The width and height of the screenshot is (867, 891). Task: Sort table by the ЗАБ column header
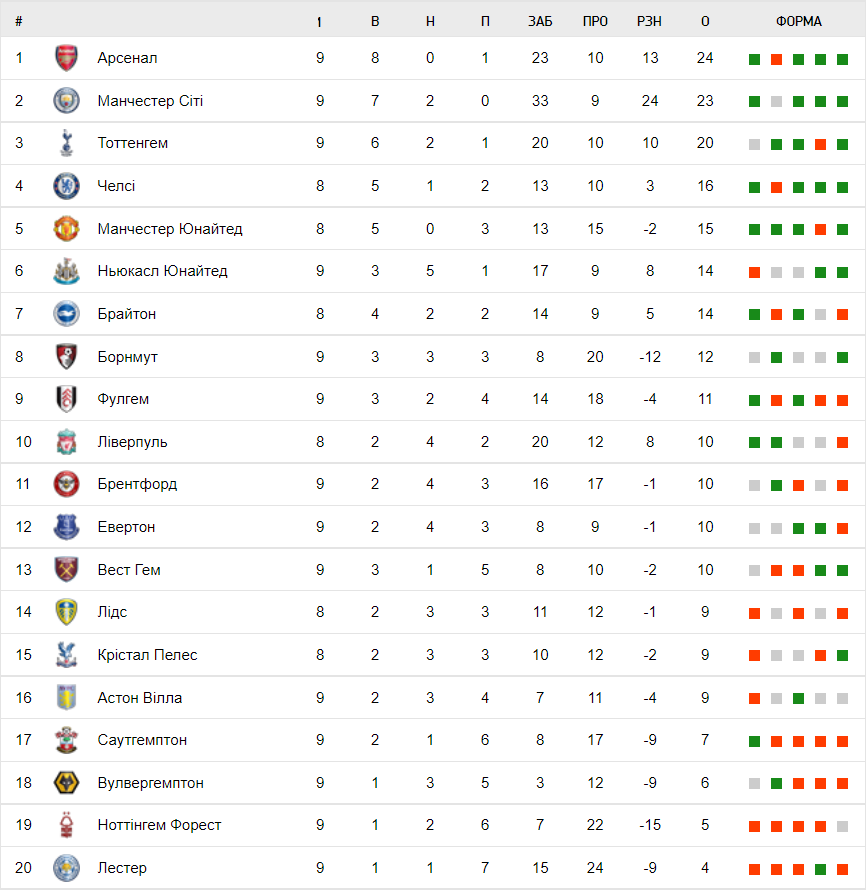[540, 22]
